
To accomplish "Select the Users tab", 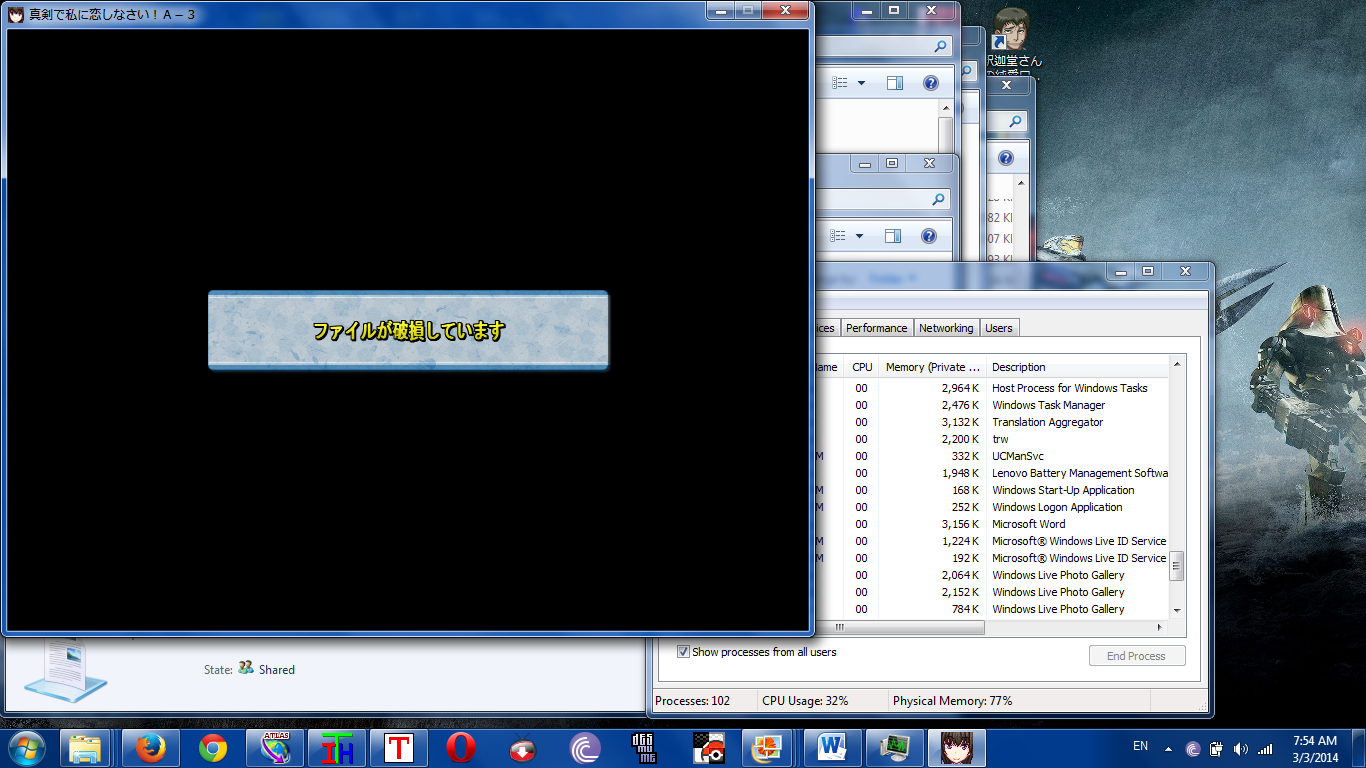I will tap(998, 328).
